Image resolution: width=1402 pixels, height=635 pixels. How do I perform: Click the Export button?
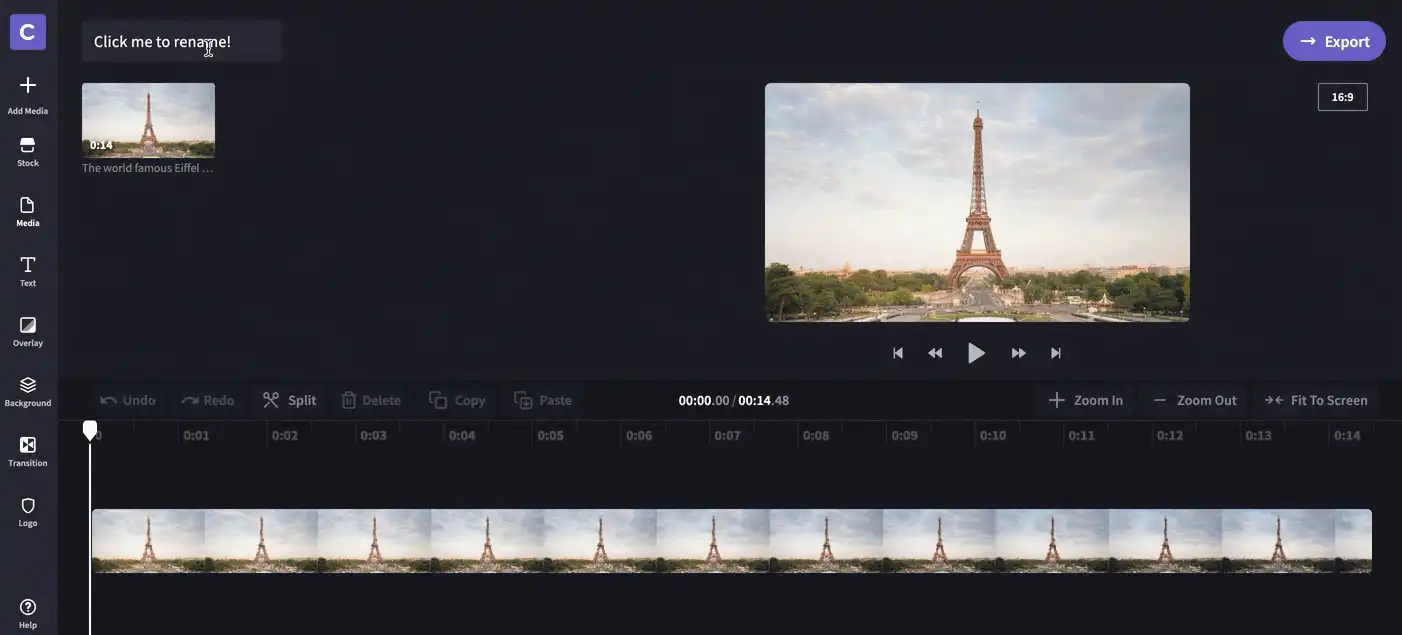point(1334,41)
